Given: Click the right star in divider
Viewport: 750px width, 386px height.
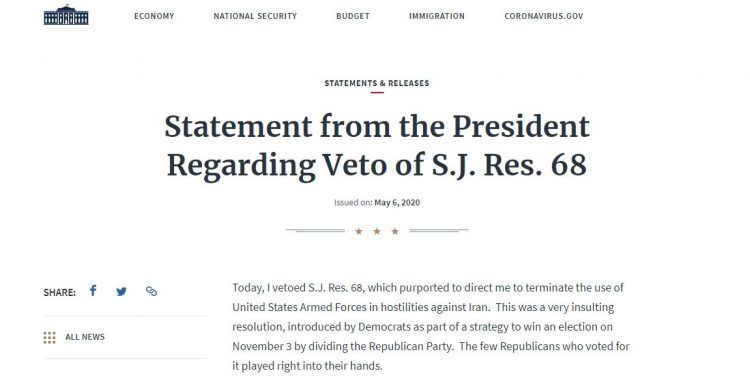Looking at the screenshot, I should point(395,232).
